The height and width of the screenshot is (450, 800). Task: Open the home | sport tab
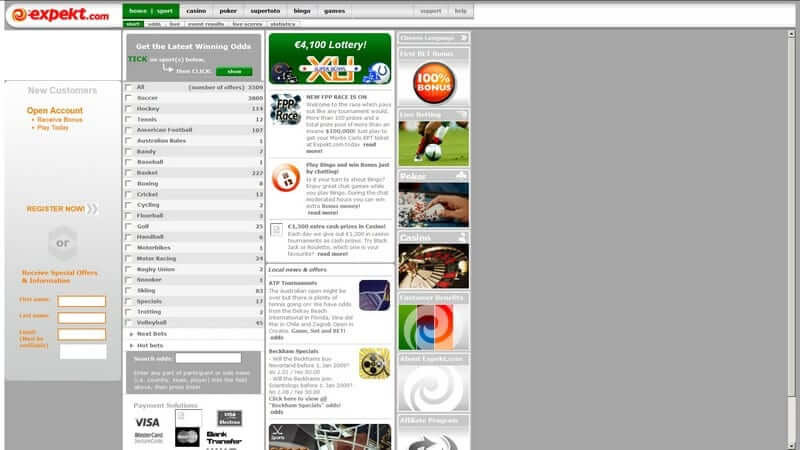click(151, 11)
